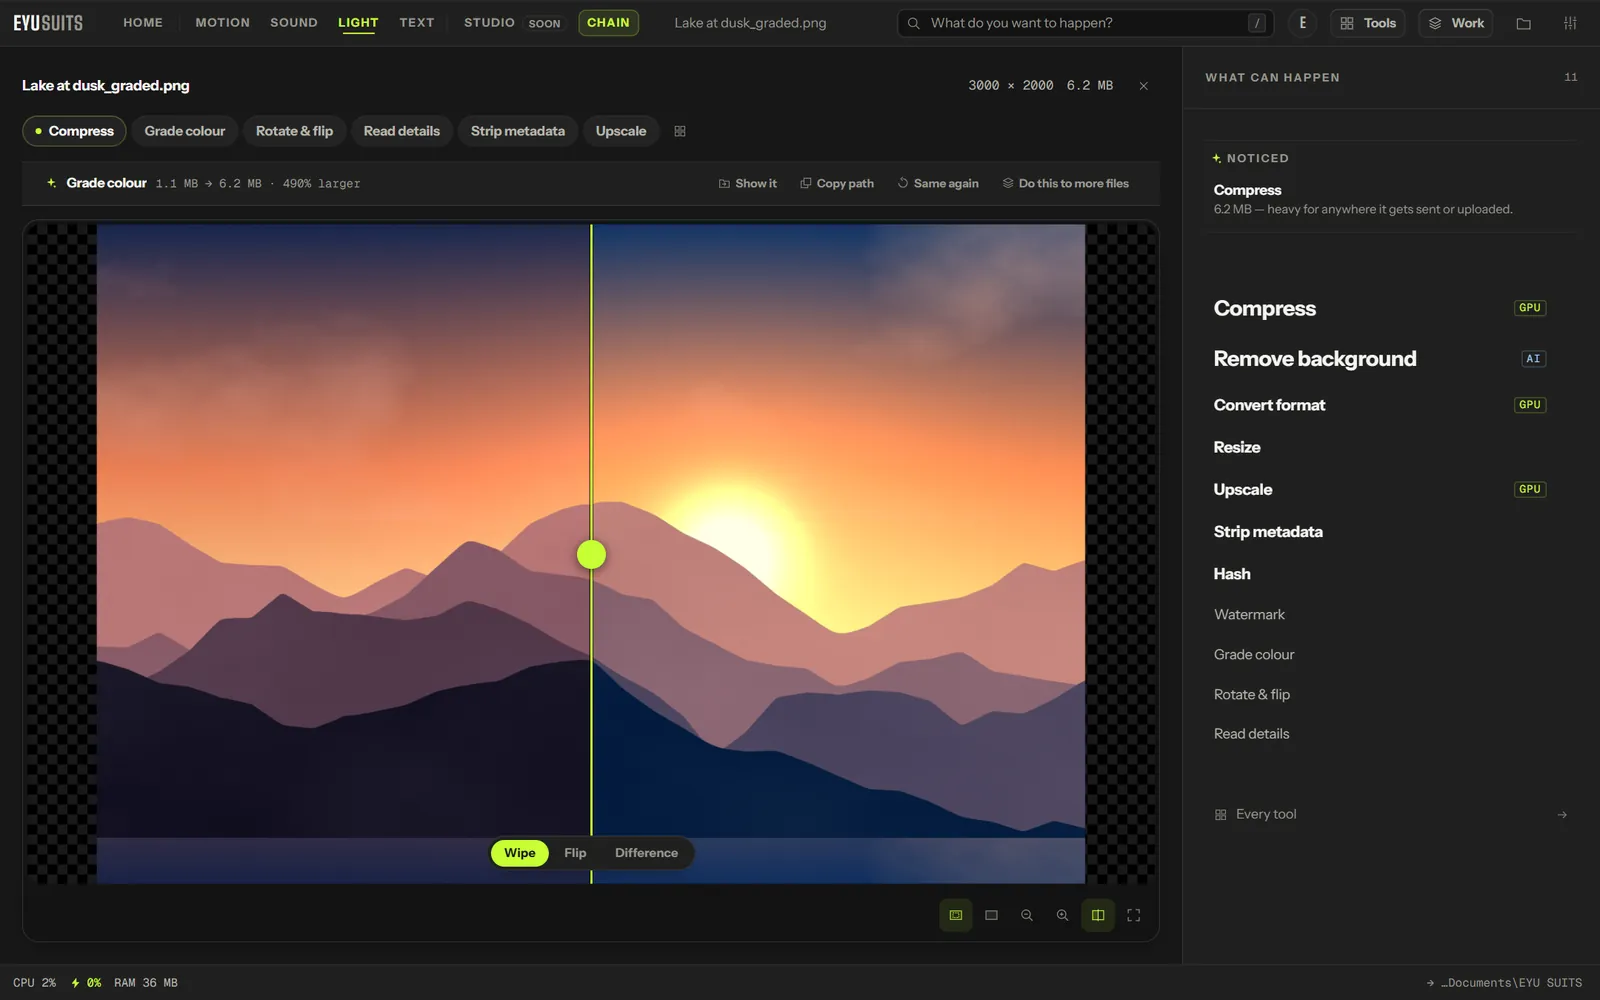Switch comparison to Flip mode

pyautogui.click(x=575, y=853)
